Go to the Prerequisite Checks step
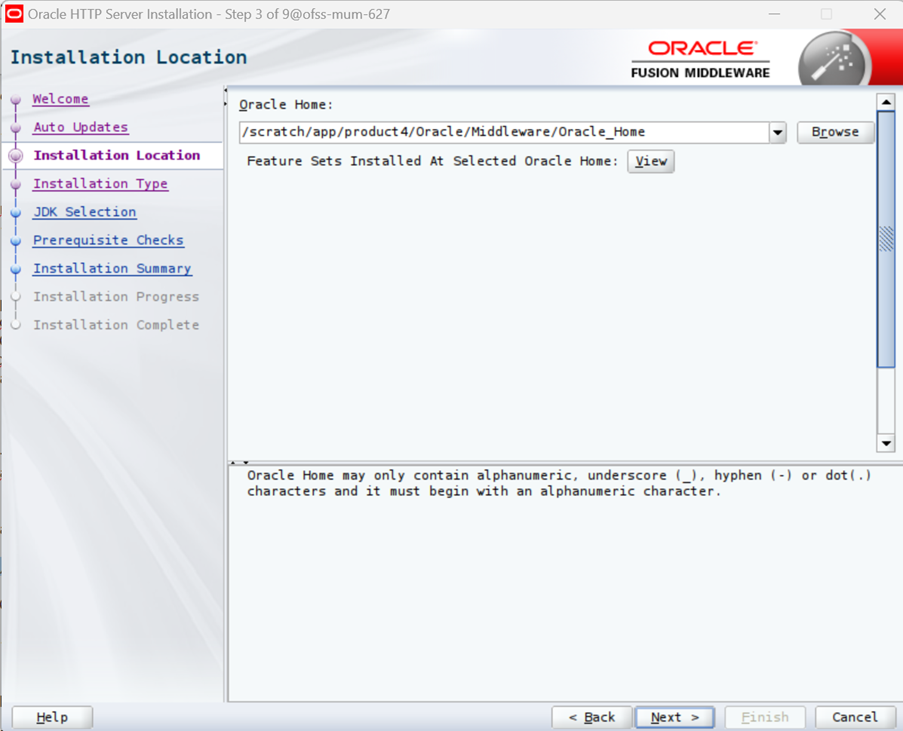The width and height of the screenshot is (903, 731). tap(108, 240)
